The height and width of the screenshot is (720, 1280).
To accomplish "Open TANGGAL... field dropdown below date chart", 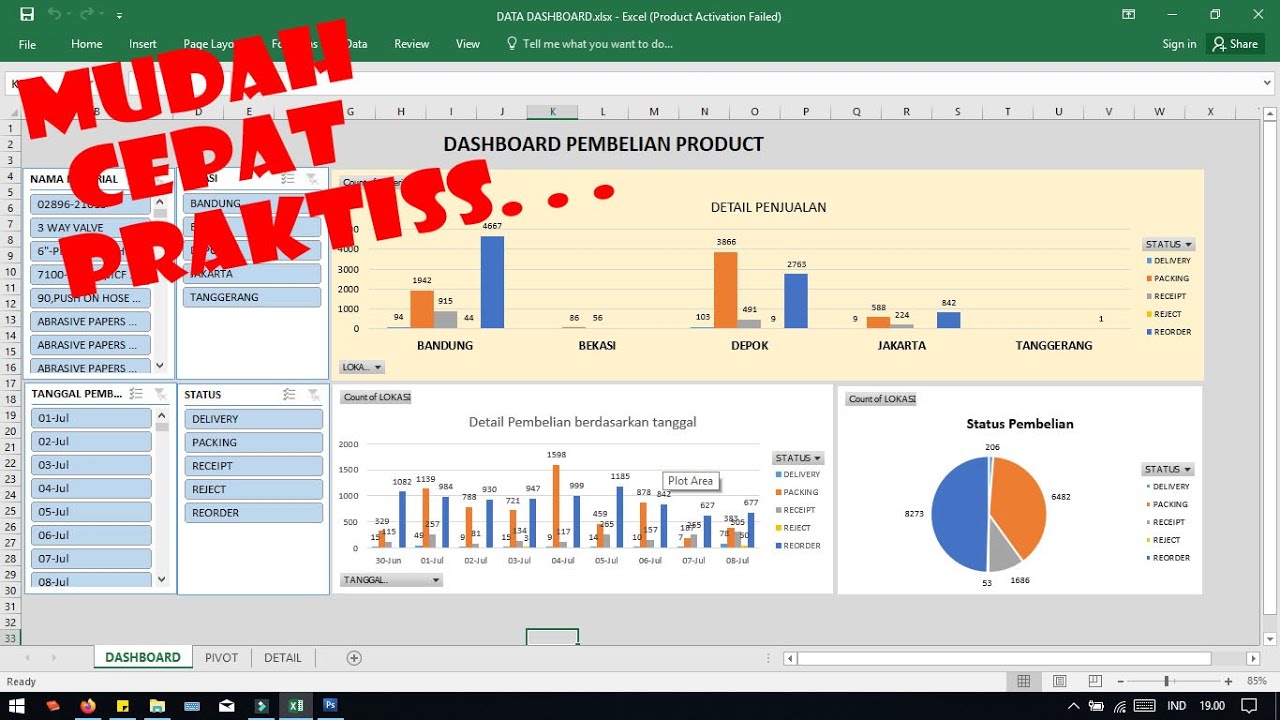I will [391, 580].
